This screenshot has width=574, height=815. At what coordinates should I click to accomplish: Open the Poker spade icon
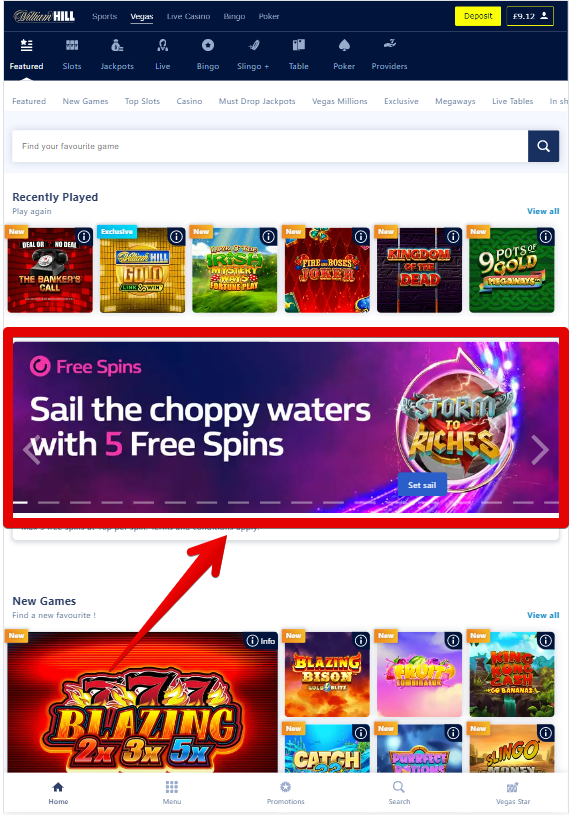344,46
